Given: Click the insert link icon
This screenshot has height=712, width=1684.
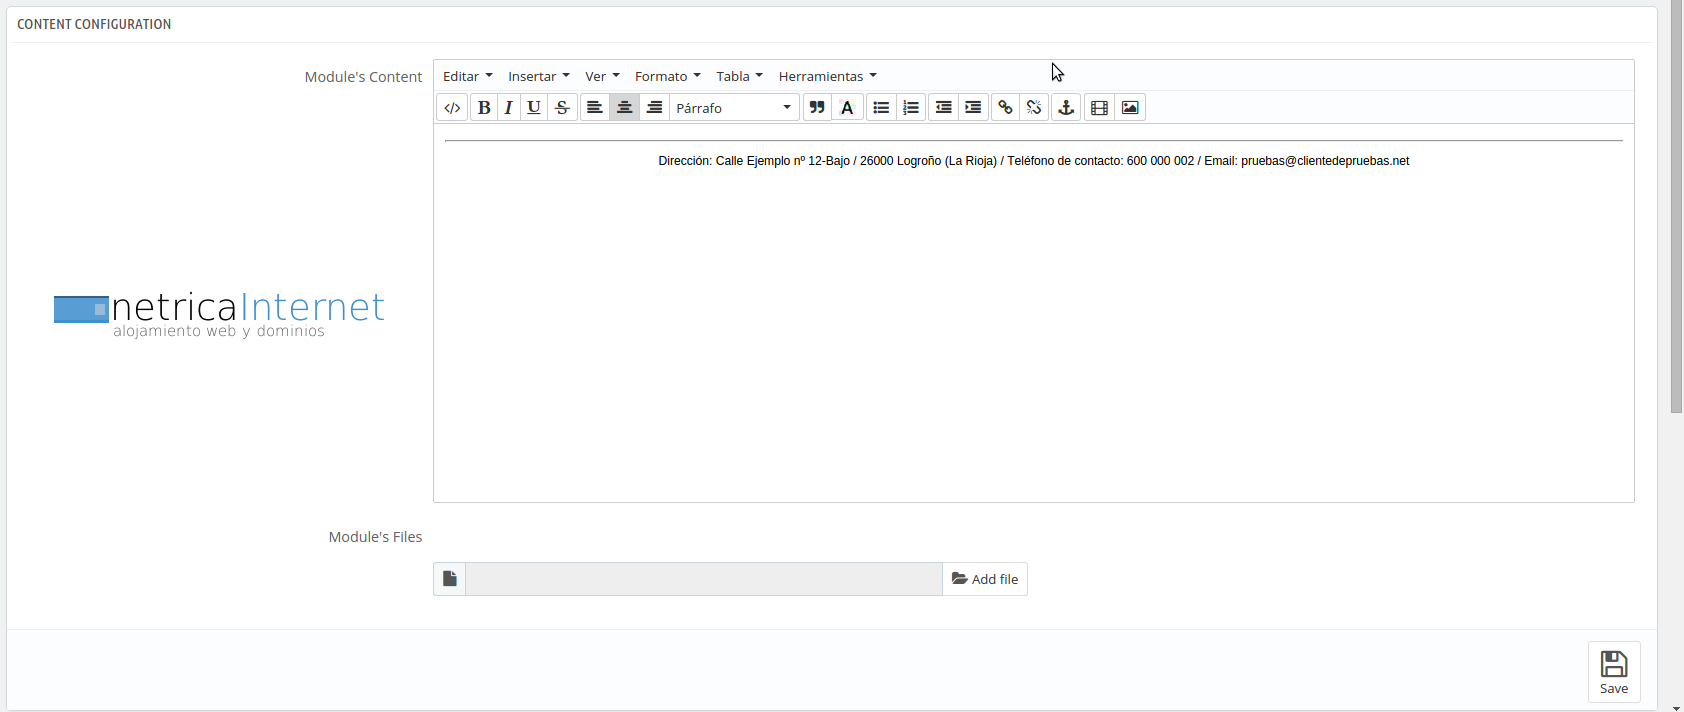Looking at the screenshot, I should pos(1005,108).
